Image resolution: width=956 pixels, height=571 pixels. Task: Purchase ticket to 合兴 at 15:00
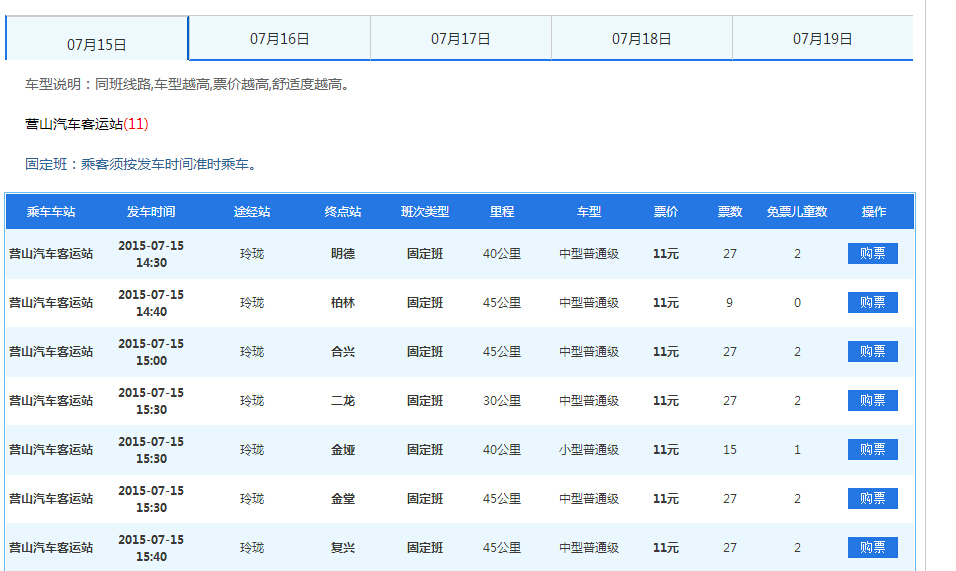(x=872, y=352)
